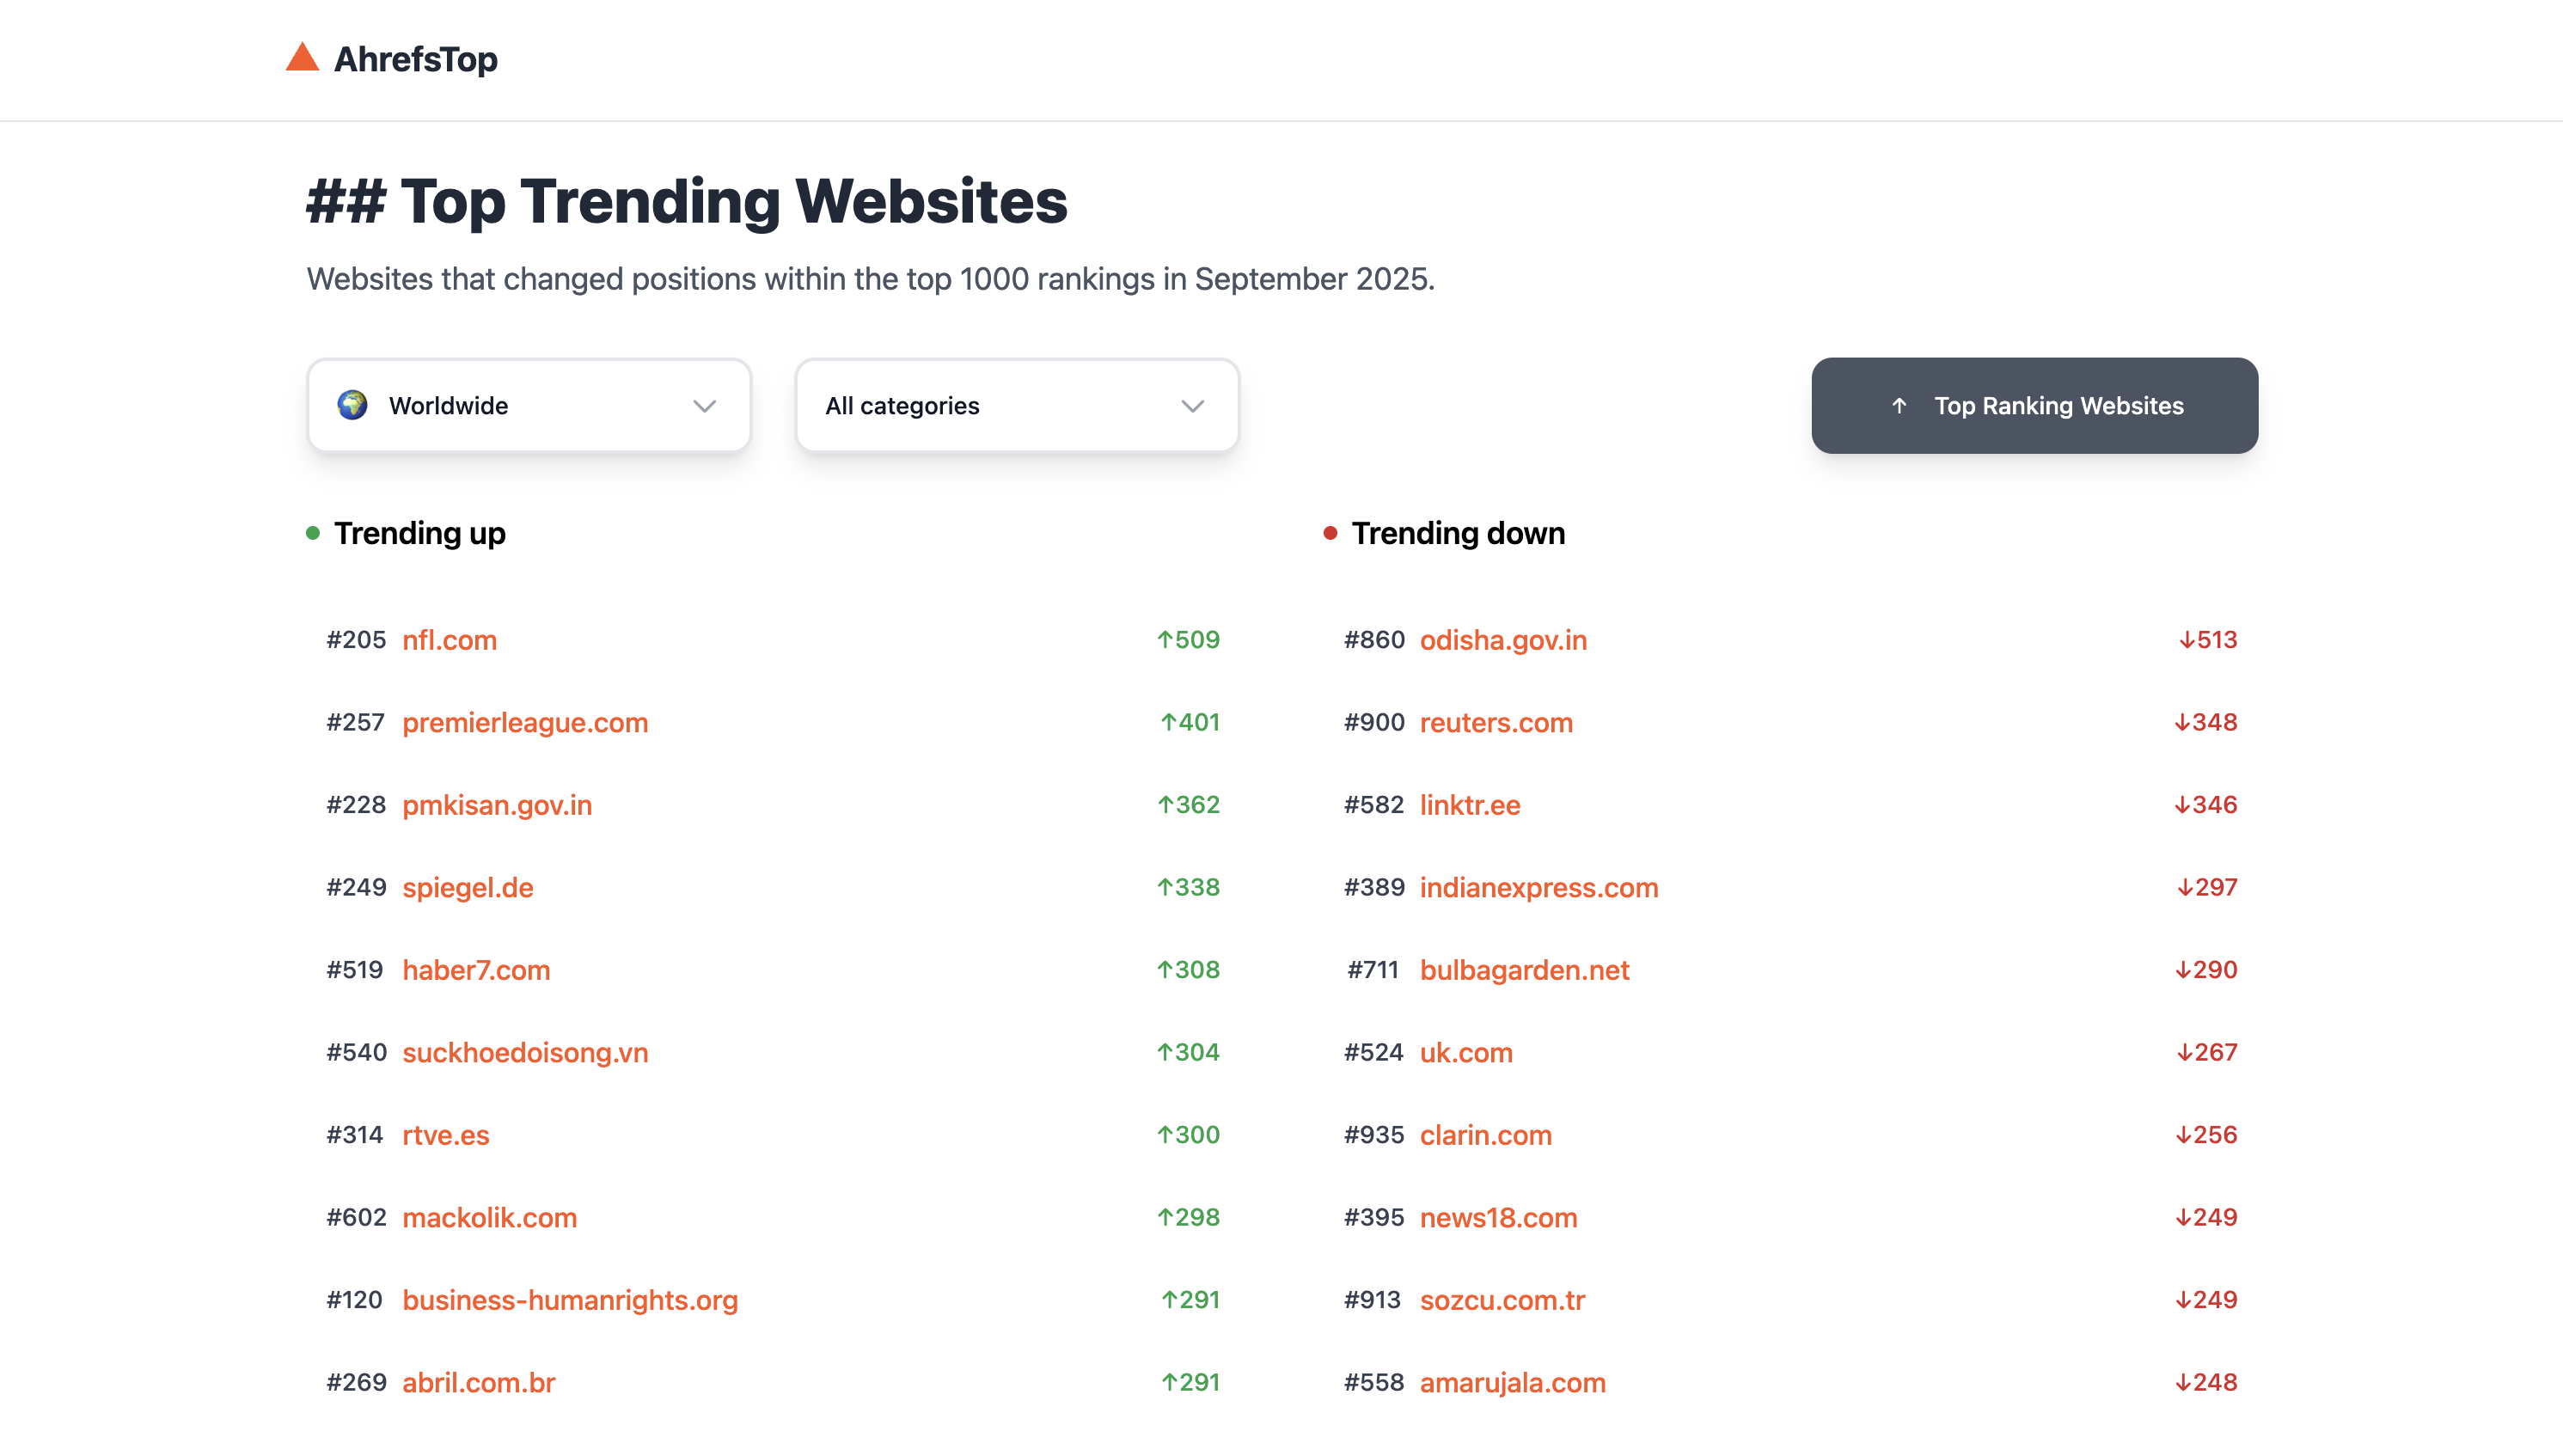
Task: Visit reuters.com in trending down
Action: pyautogui.click(x=1496, y=722)
